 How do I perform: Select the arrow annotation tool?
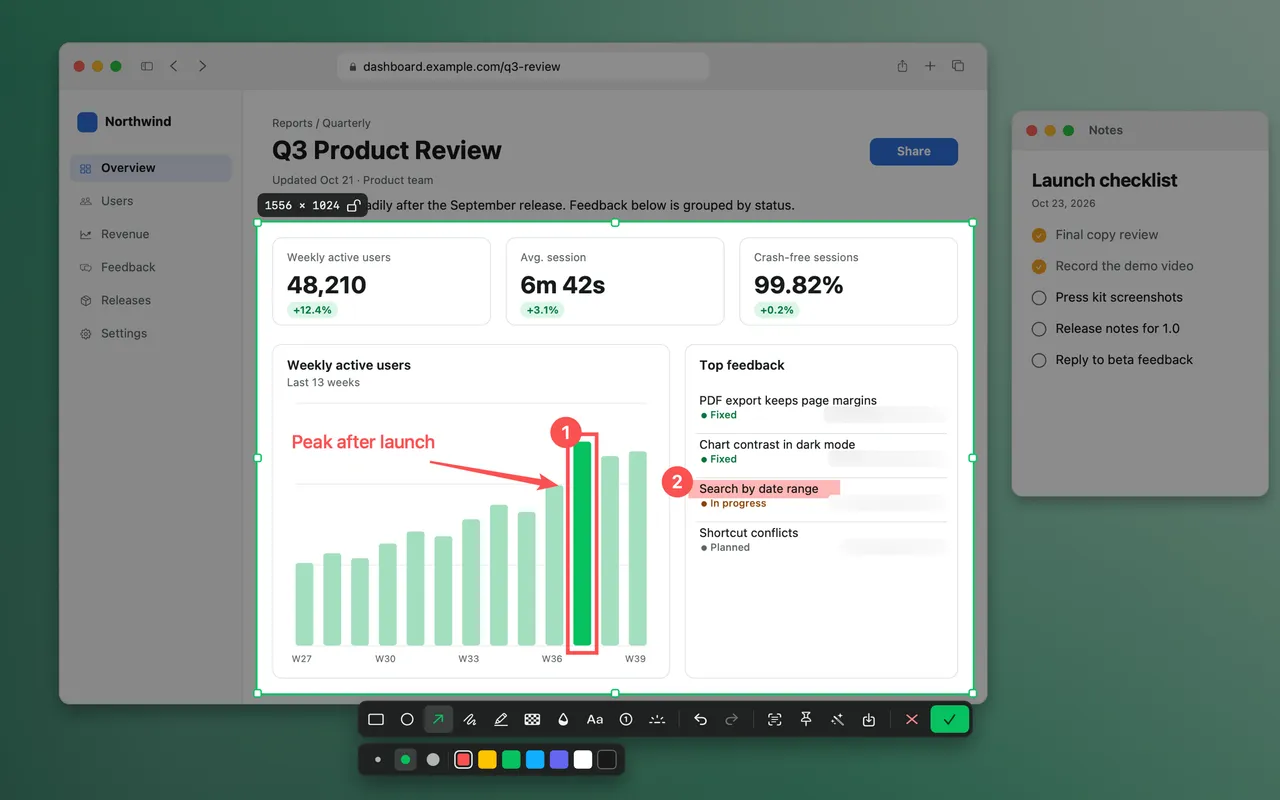coord(438,719)
